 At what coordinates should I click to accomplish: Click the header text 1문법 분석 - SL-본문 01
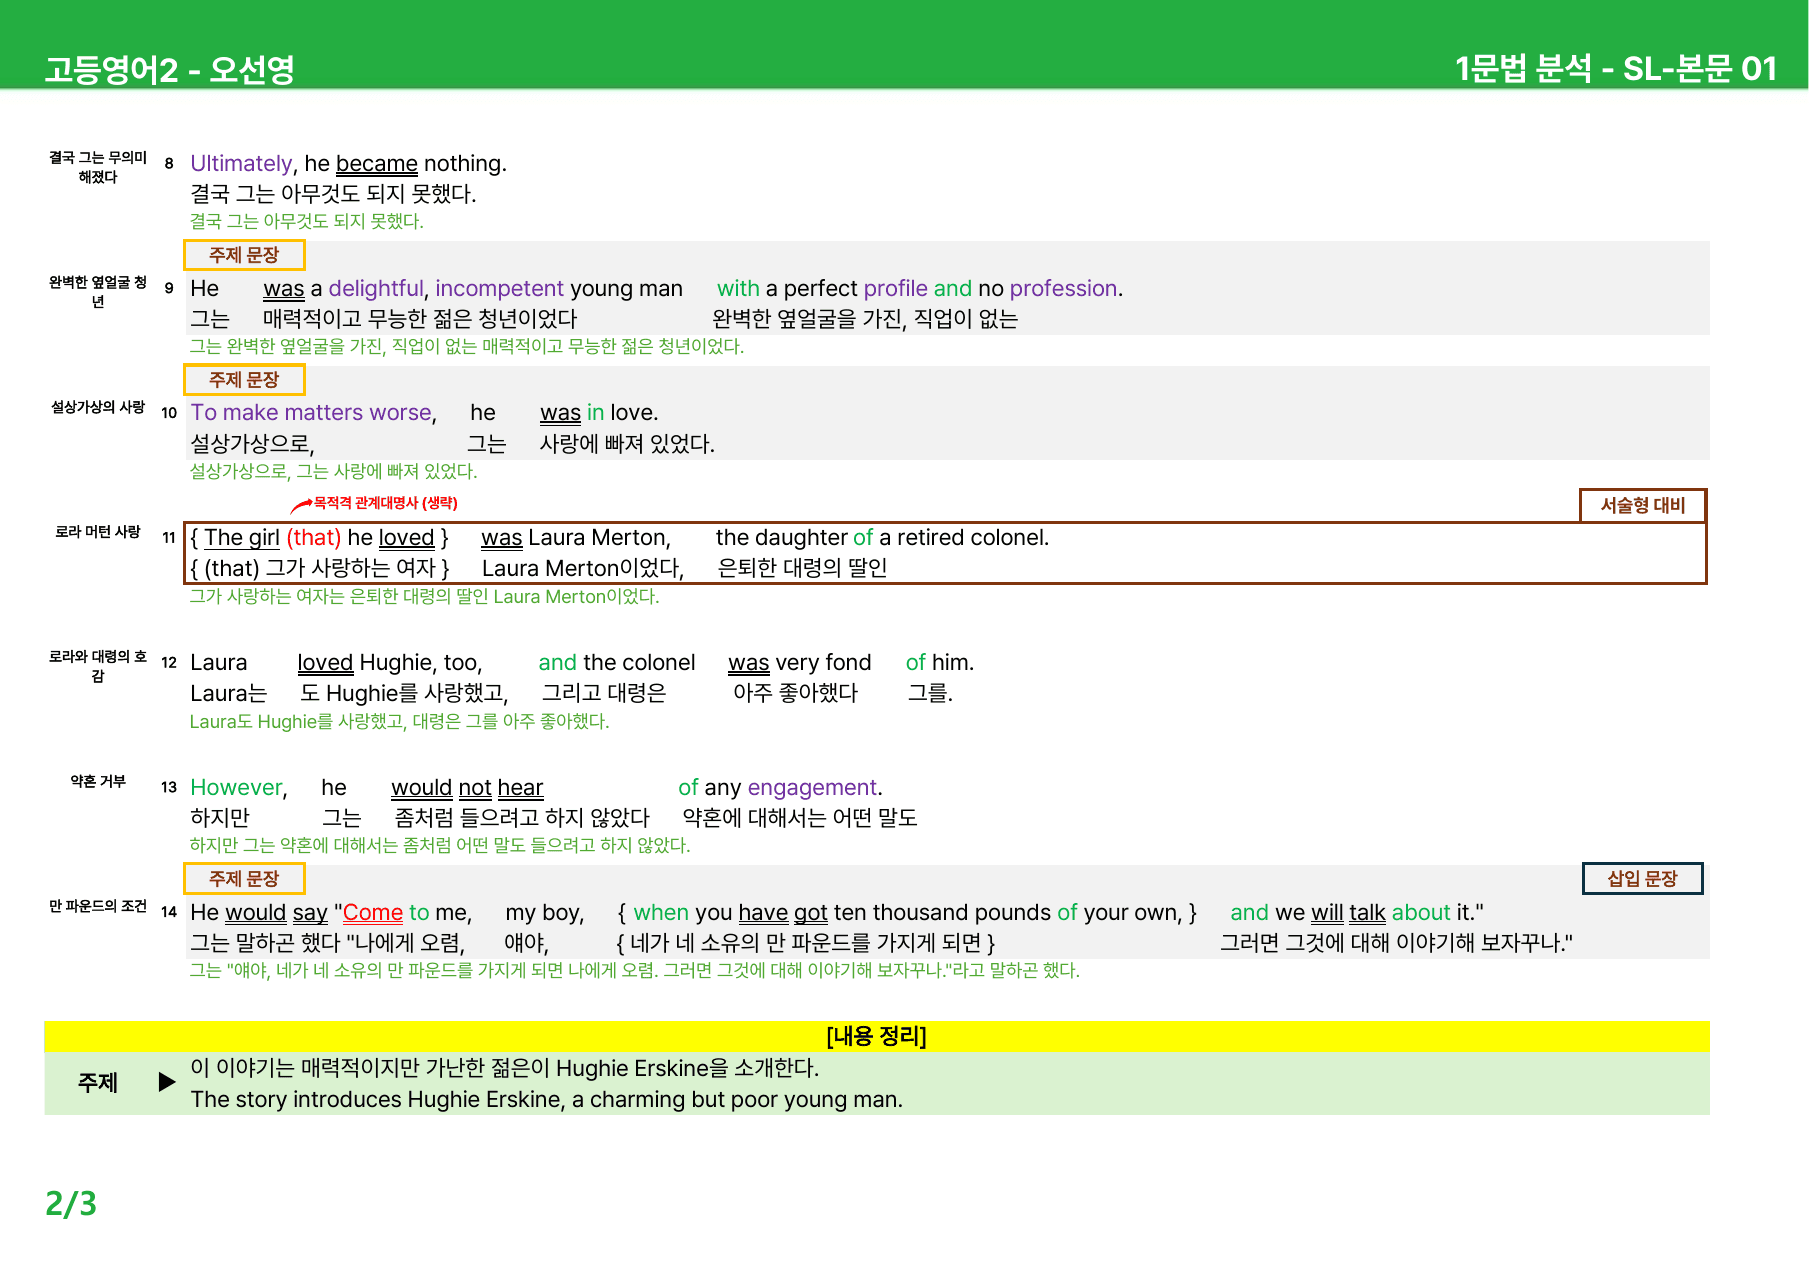click(x=1615, y=68)
